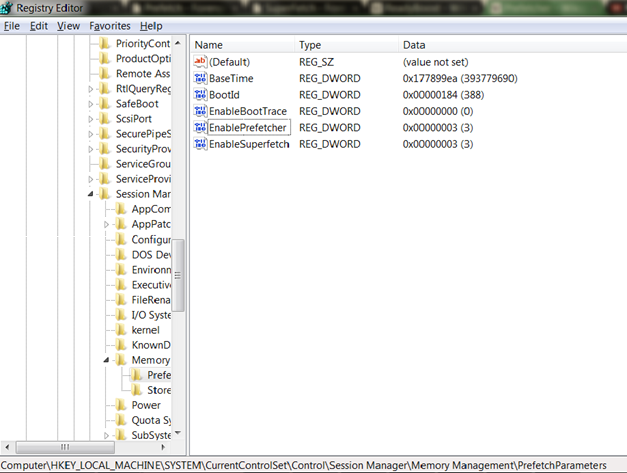Click the DWORD icon beside BootId
Viewport: 627px width, 473px height.
click(x=200, y=95)
